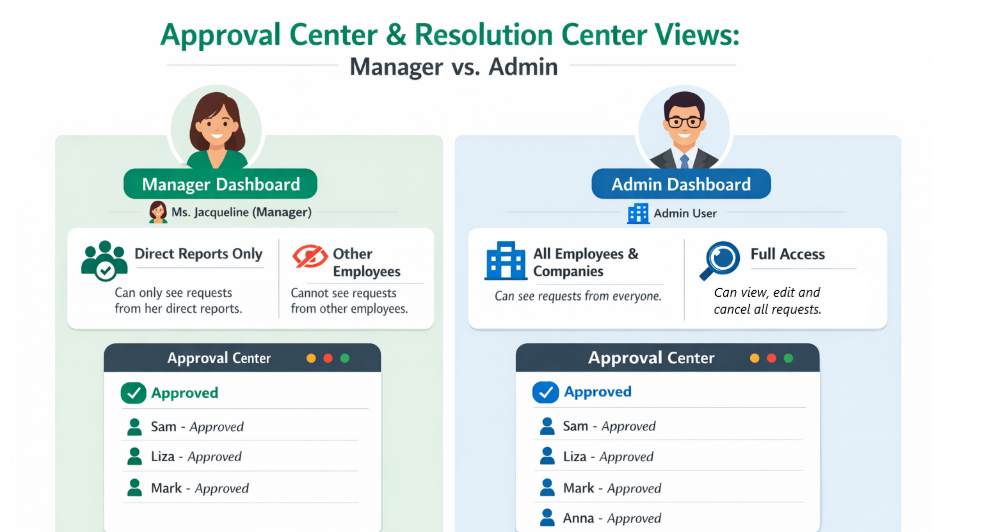Viewport: 986px width, 532px height.
Task: Click the person icon next to Mark in manager list
Action: (x=134, y=488)
